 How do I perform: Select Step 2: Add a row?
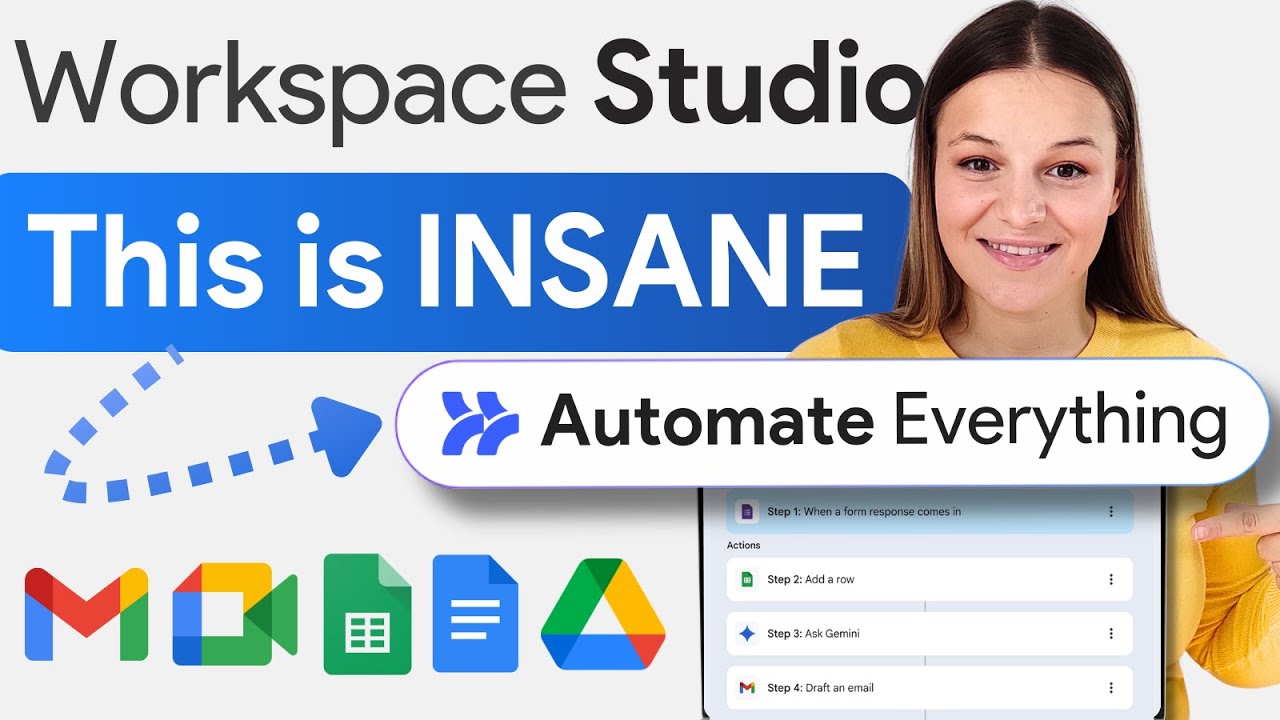tap(930, 579)
